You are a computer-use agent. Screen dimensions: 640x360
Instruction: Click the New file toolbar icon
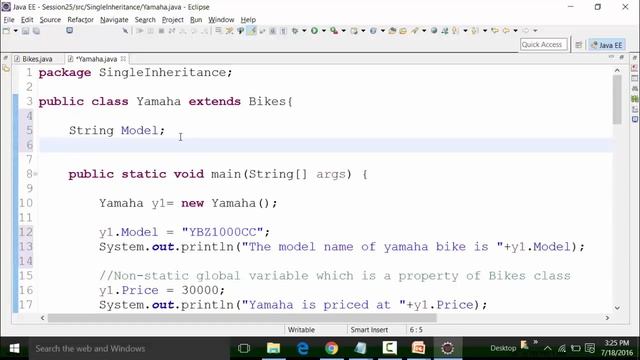pos(6,31)
